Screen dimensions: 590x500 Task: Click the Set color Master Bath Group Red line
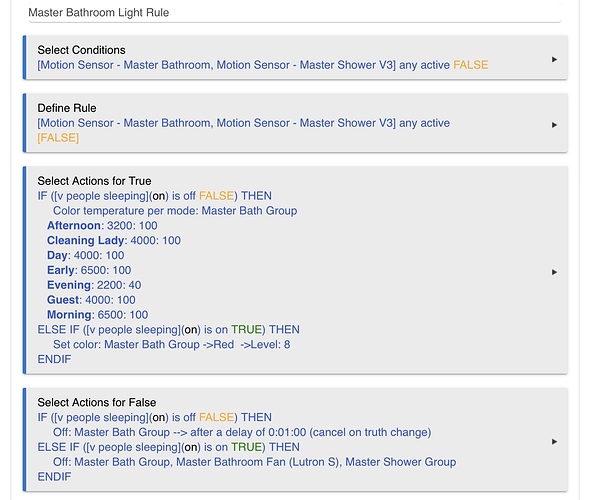tap(172, 345)
